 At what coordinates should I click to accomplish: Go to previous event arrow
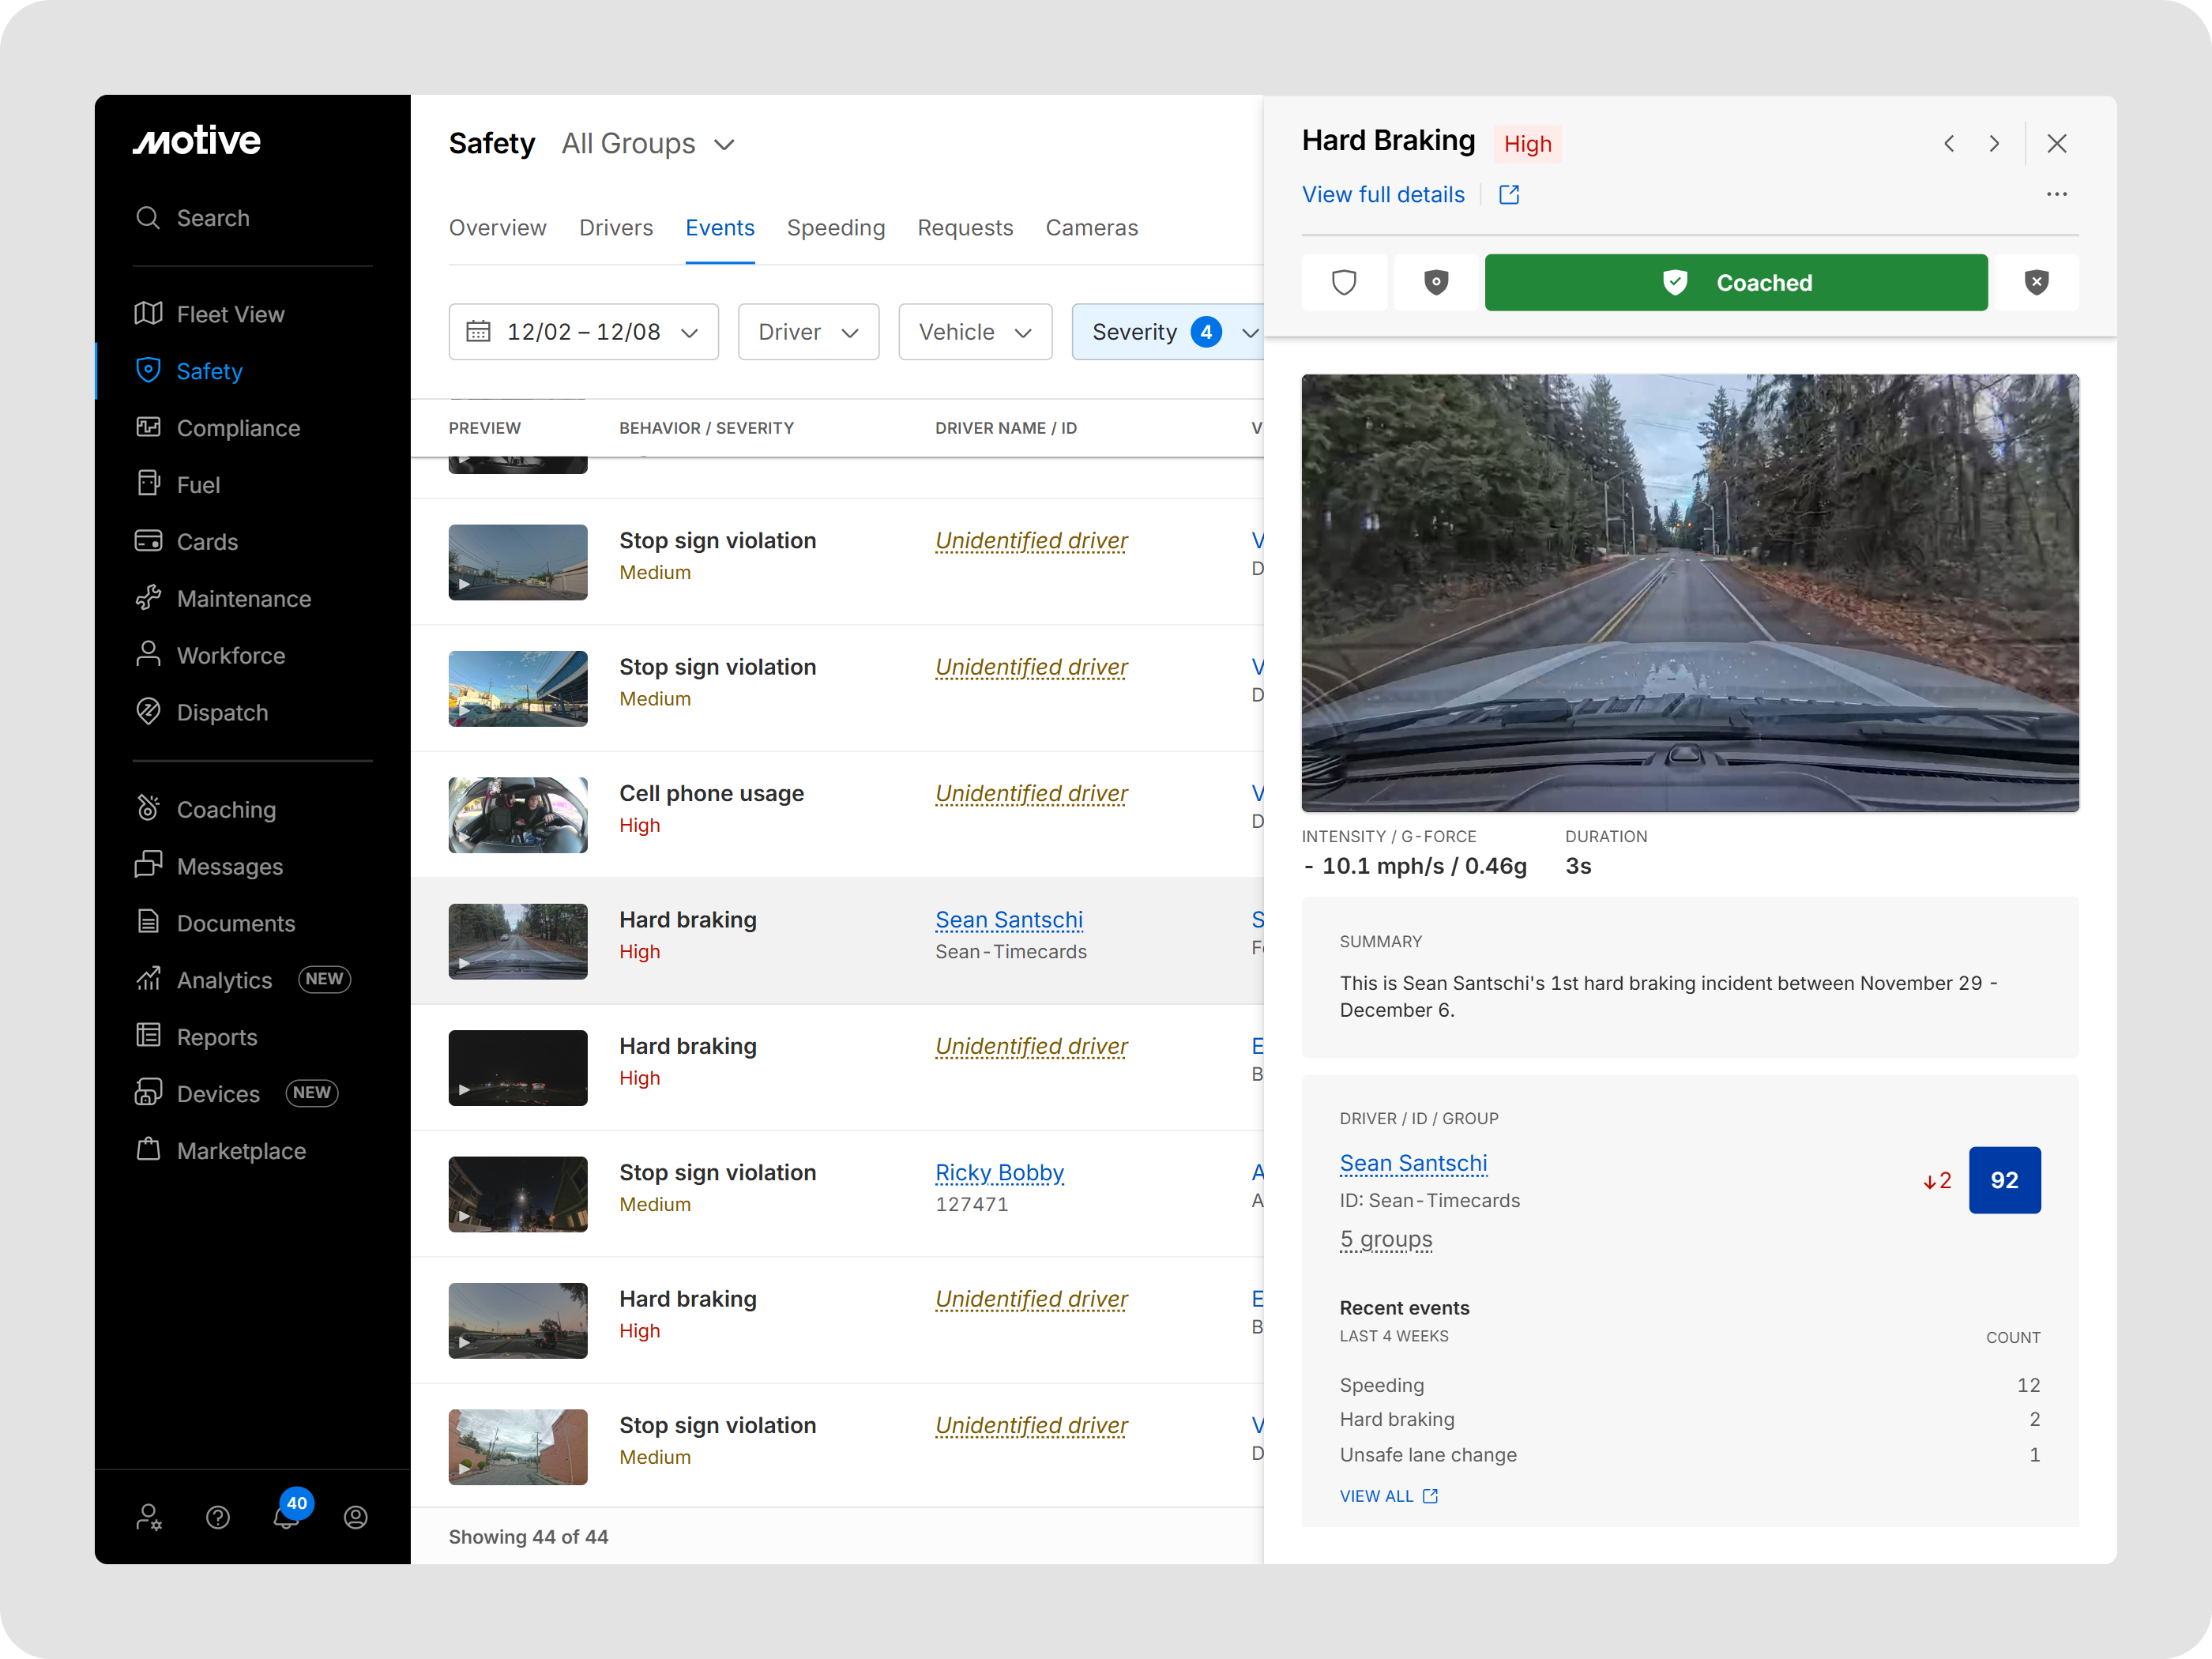(1949, 144)
